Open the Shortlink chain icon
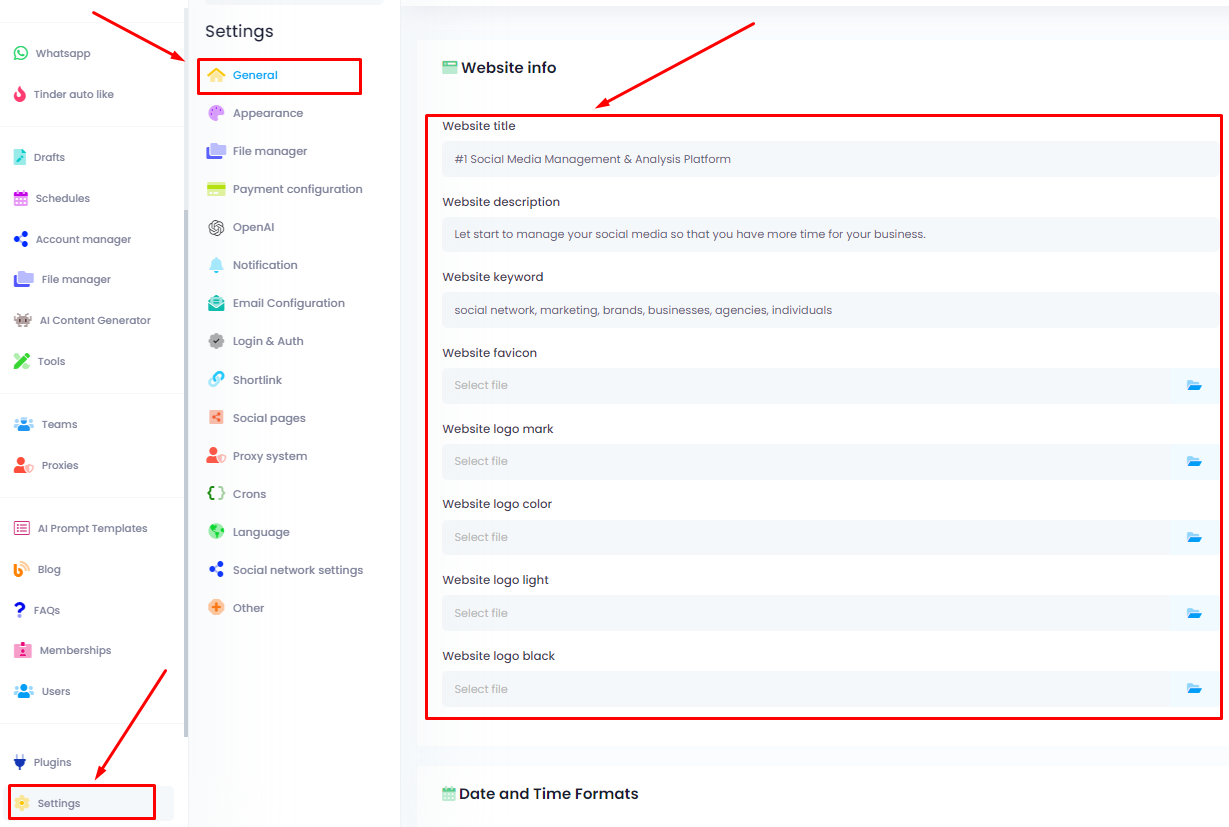The height and width of the screenshot is (827, 1229). pos(216,380)
